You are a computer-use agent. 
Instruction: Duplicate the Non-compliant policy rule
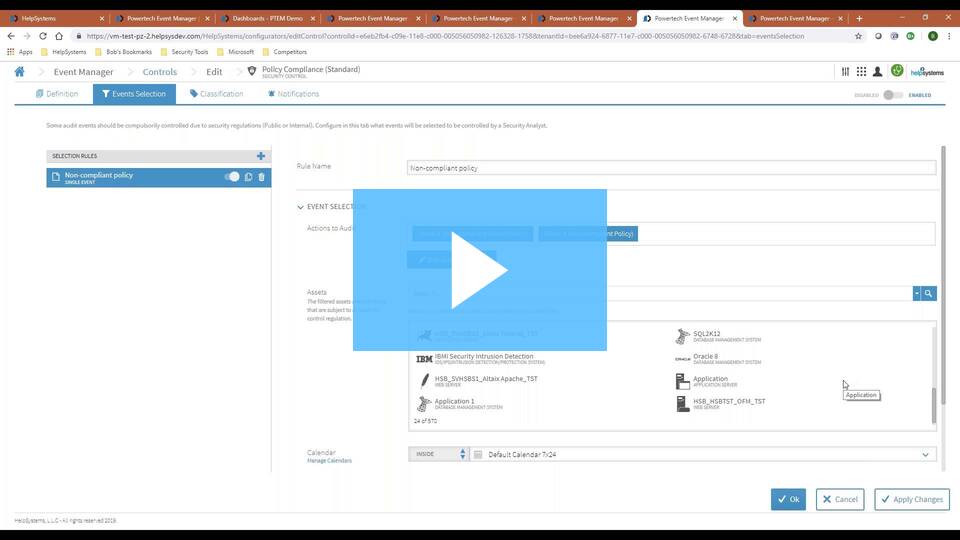[x=249, y=177]
